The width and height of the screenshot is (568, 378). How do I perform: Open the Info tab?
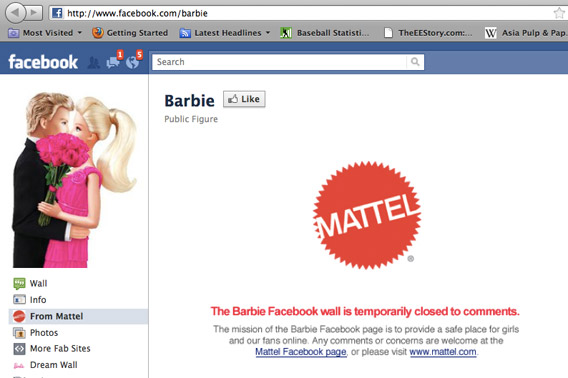point(38,299)
